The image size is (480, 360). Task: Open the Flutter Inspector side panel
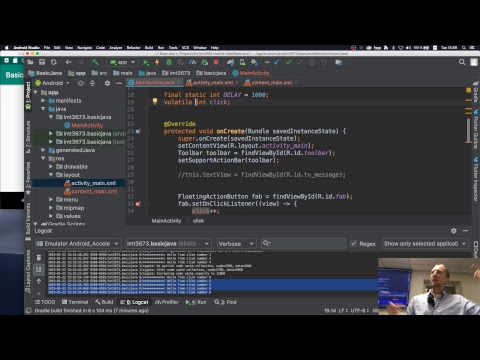coord(476,179)
